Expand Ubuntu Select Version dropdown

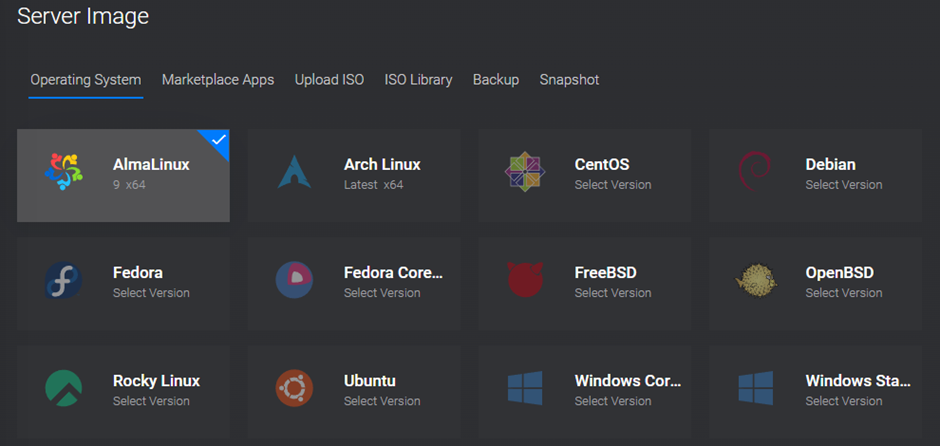pyautogui.click(x=382, y=401)
